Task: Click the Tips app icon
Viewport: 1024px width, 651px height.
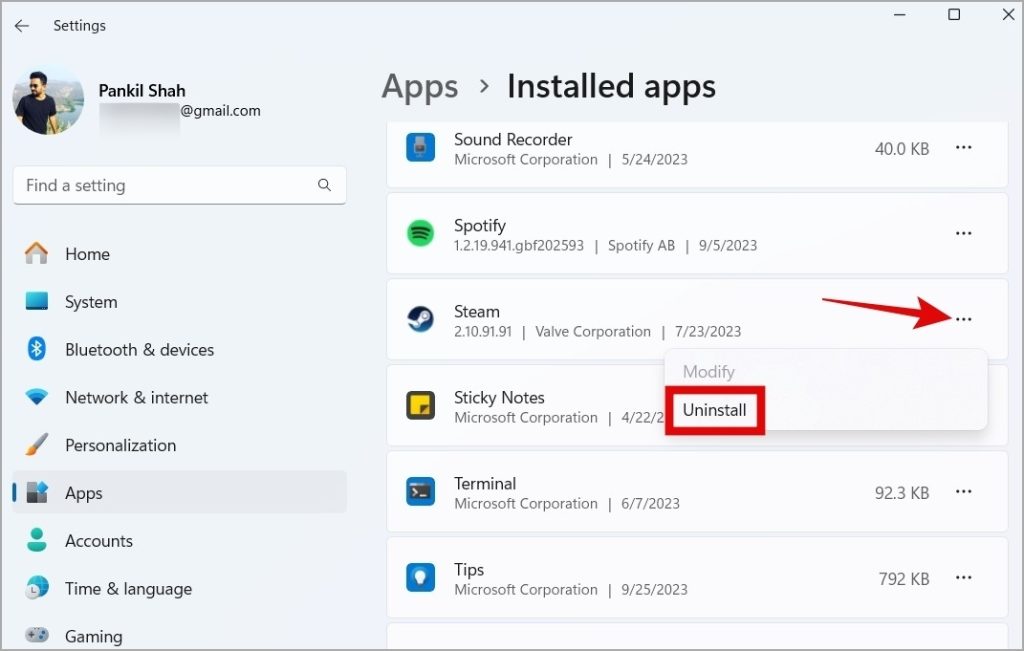Action: 421,578
